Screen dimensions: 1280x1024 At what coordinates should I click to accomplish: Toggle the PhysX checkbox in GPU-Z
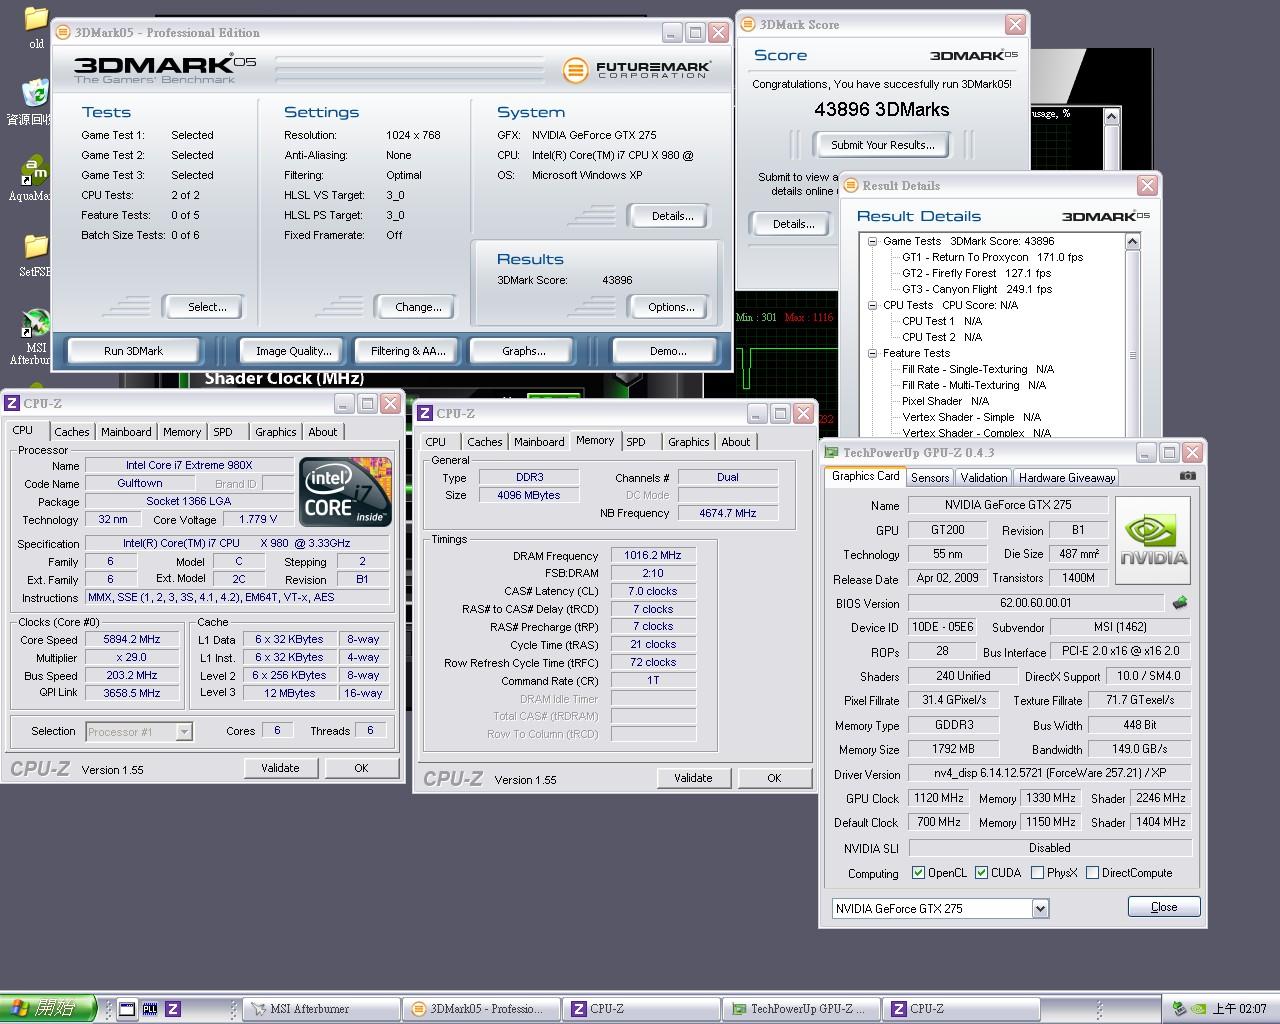pos(1037,873)
